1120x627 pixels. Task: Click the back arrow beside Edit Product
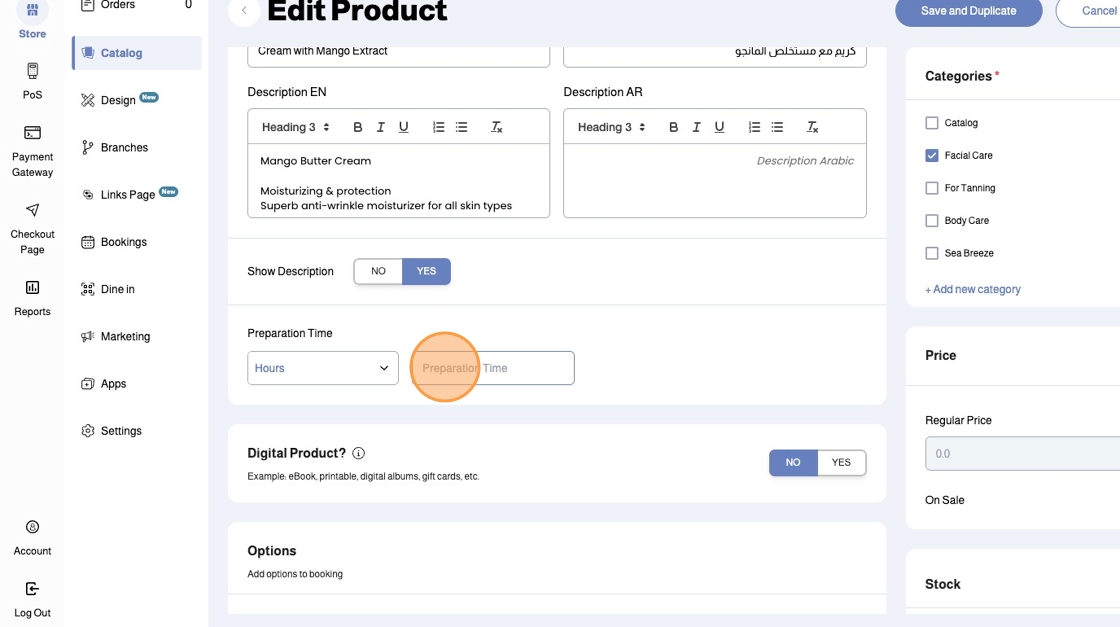(244, 11)
